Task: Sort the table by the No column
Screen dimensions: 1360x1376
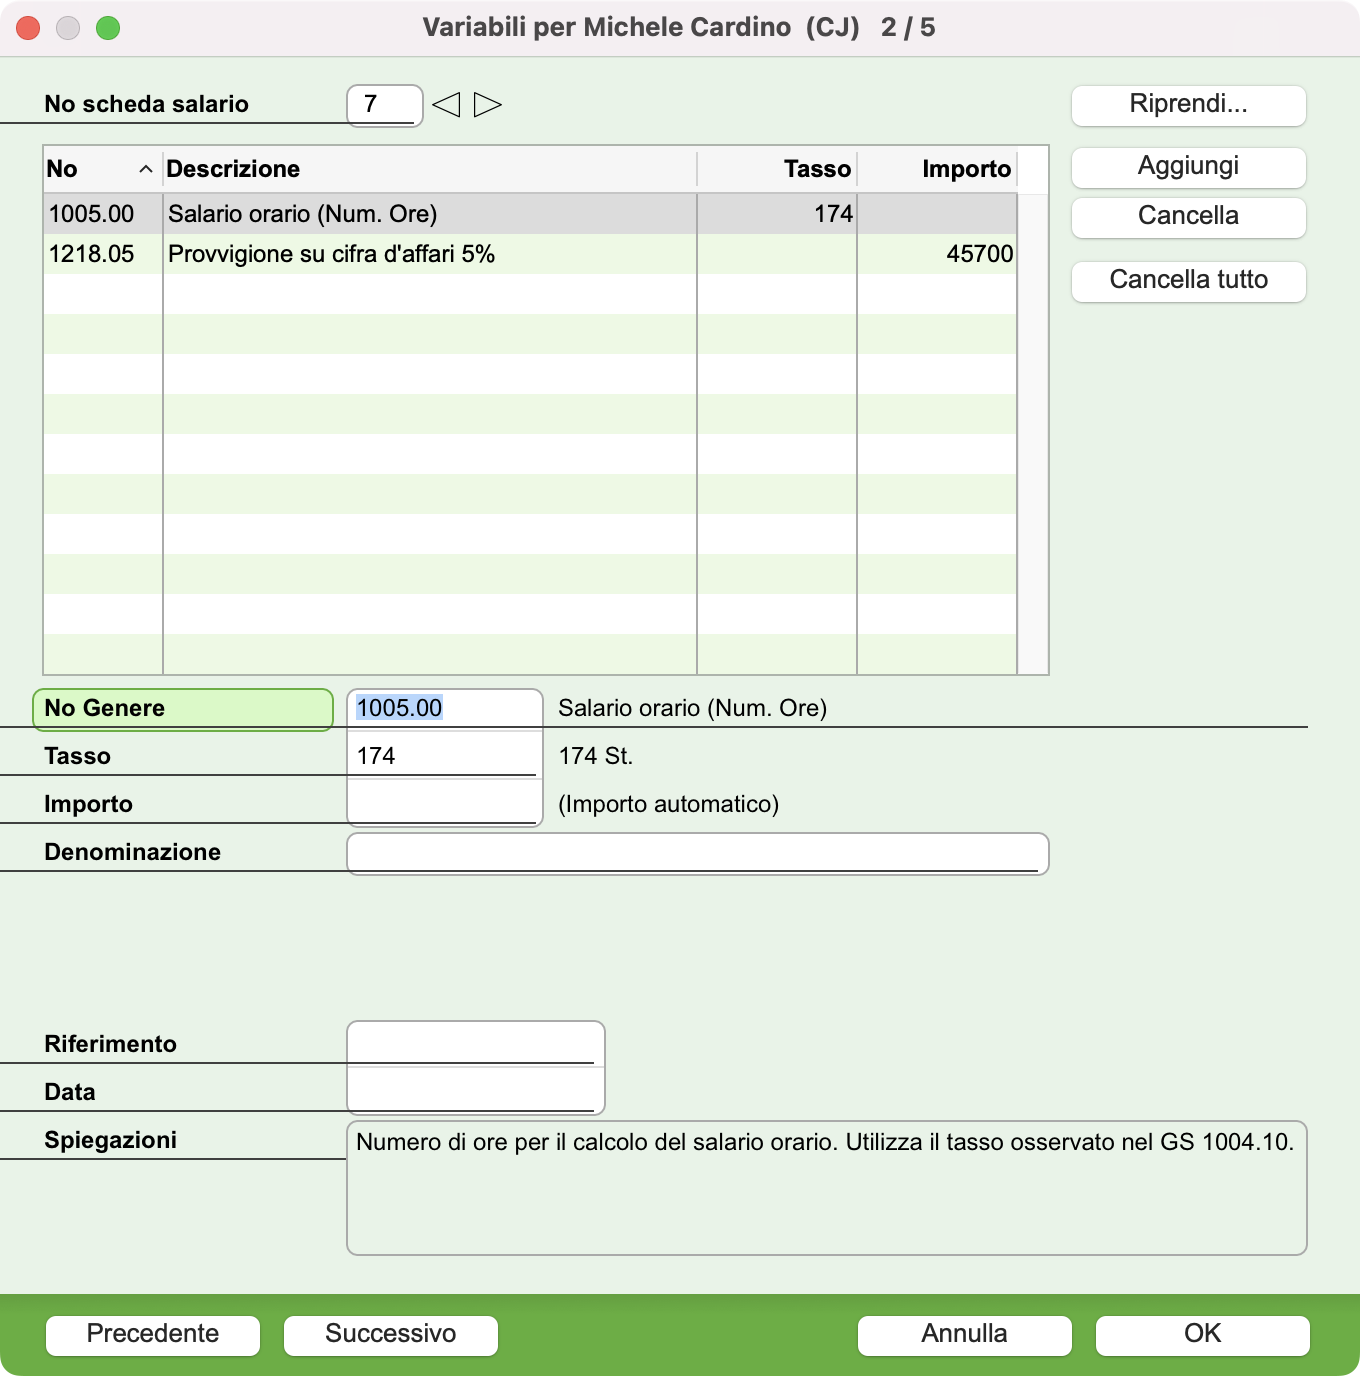Action: click(x=102, y=169)
